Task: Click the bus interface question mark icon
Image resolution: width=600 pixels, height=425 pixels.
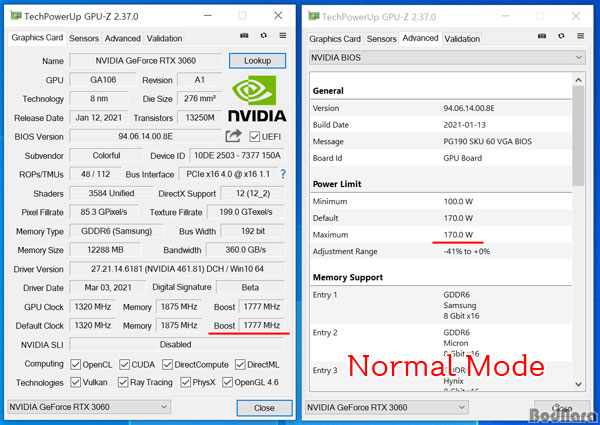Action: (283, 174)
